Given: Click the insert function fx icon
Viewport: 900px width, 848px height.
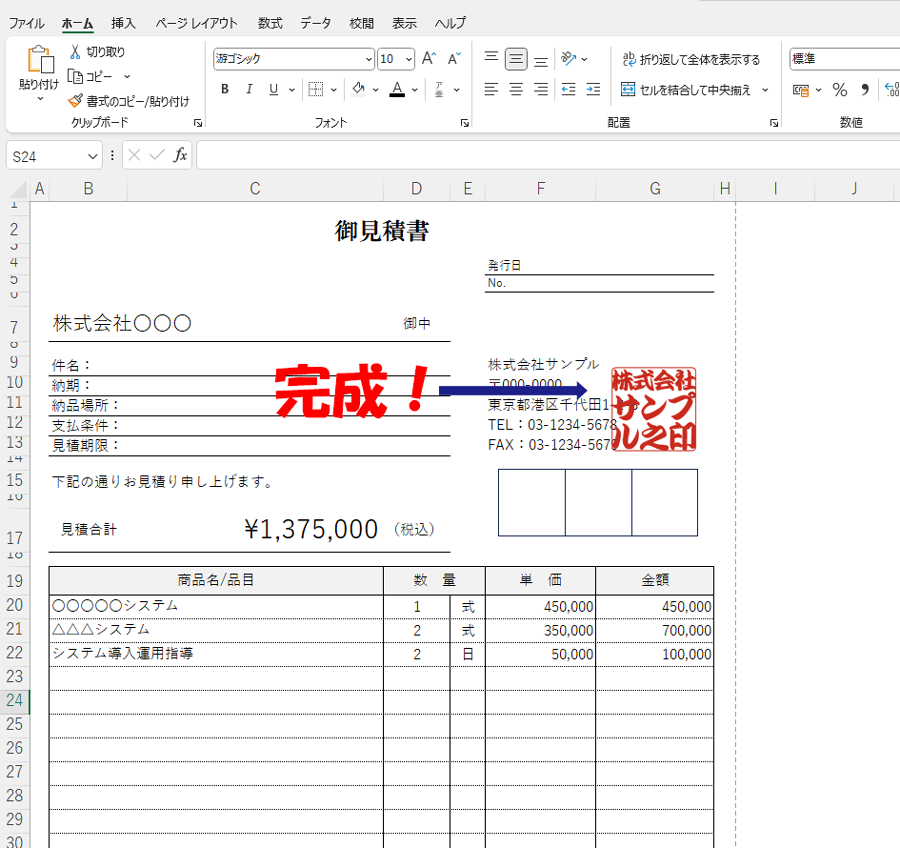Looking at the screenshot, I should click(x=180, y=155).
